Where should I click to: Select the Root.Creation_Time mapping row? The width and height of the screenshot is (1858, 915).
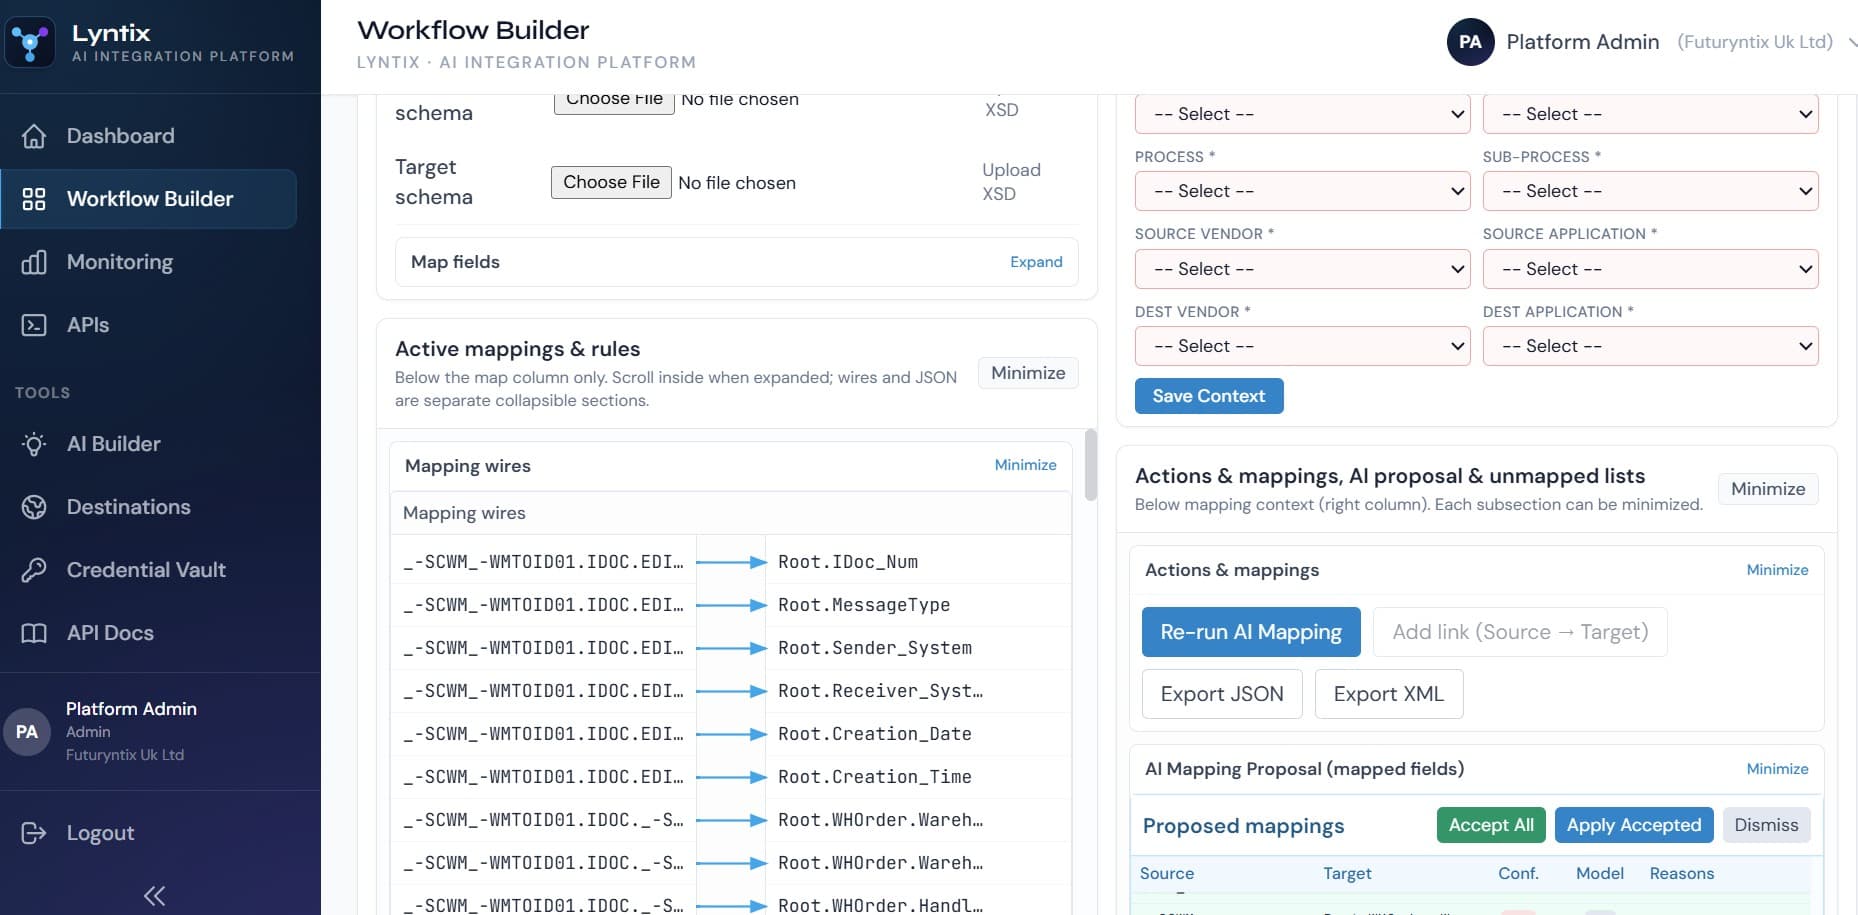tap(731, 777)
